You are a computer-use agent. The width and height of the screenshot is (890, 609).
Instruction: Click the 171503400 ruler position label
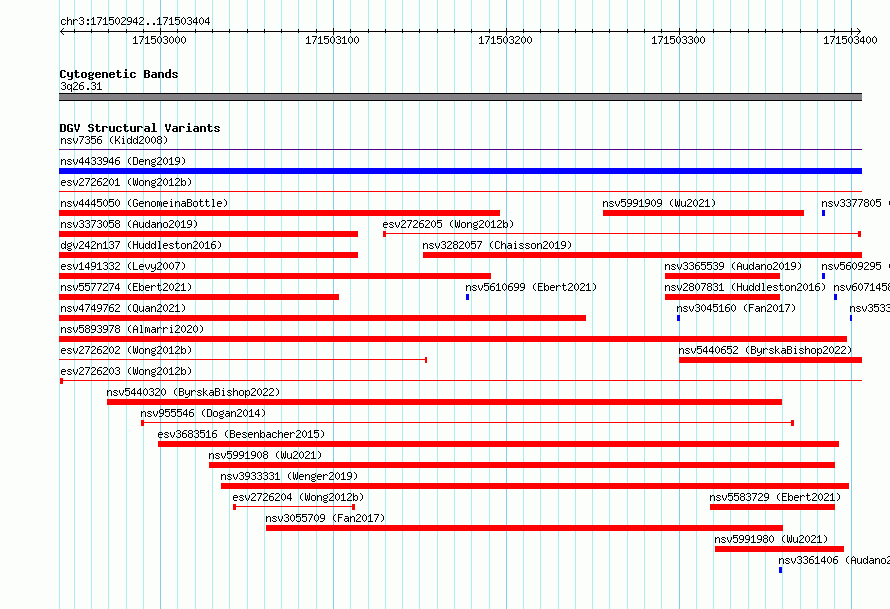(850, 40)
